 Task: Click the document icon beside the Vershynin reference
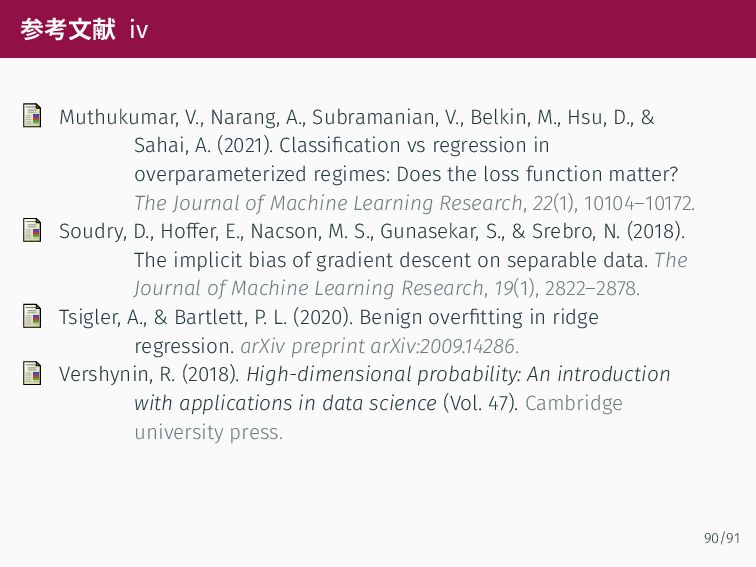coord(32,373)
